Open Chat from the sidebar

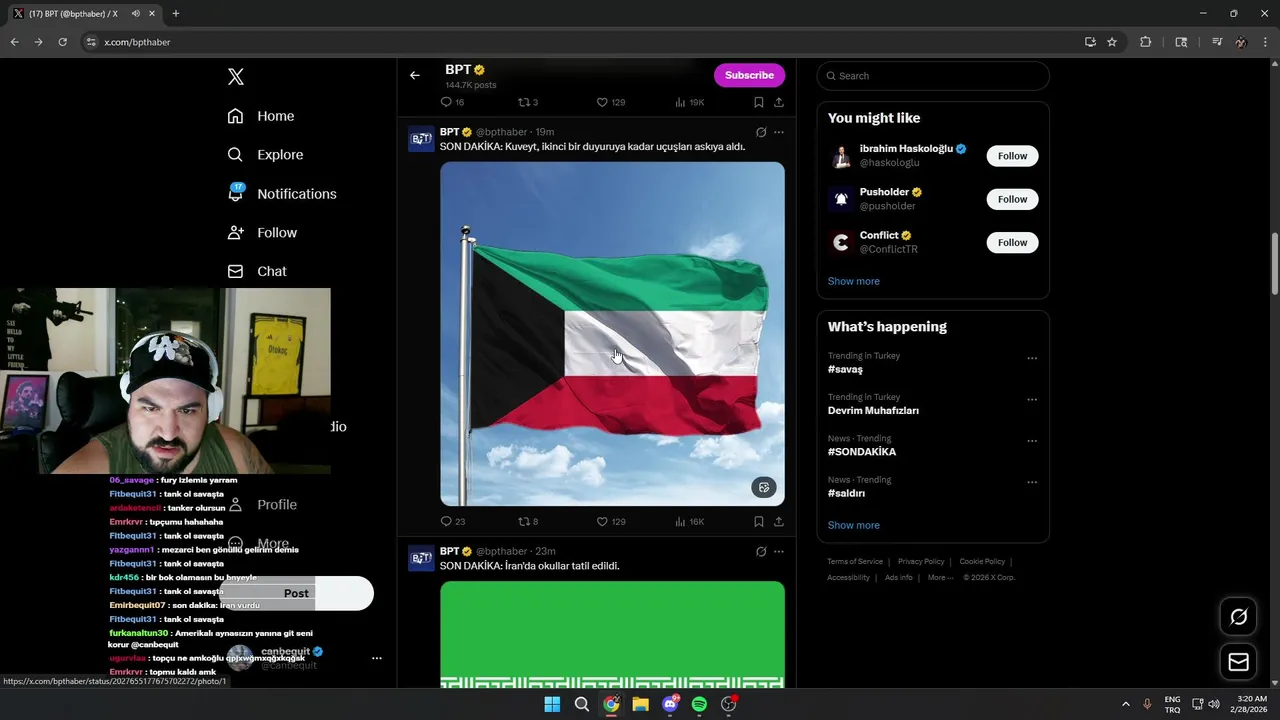click(257, 271)
